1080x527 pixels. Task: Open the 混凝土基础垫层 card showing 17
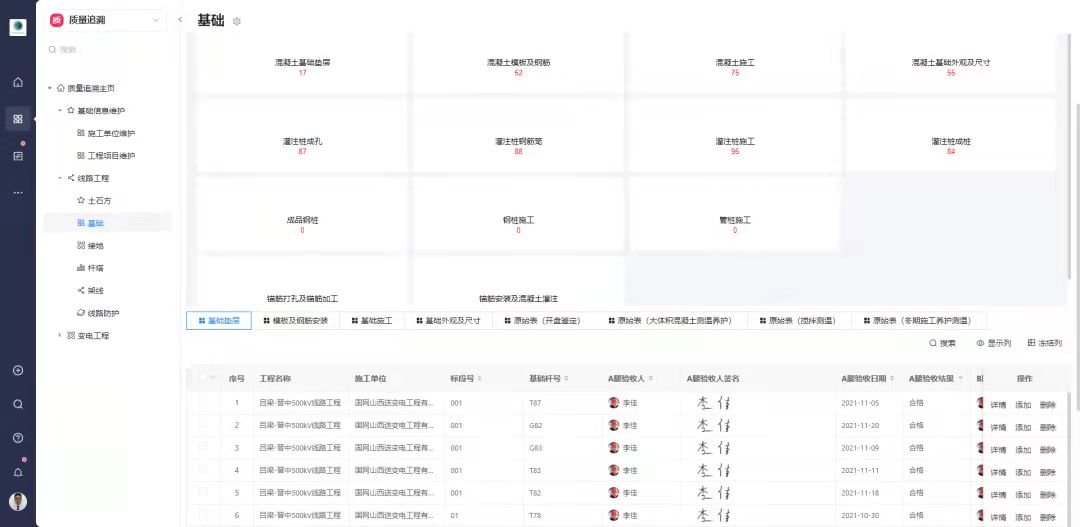pos(302,65)
